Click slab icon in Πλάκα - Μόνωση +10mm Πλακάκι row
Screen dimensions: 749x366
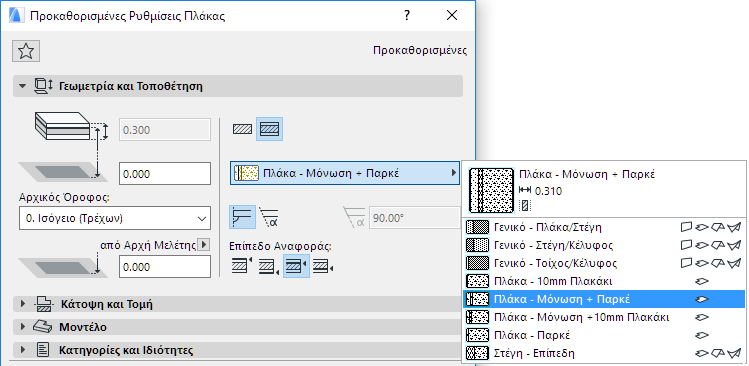702,318
